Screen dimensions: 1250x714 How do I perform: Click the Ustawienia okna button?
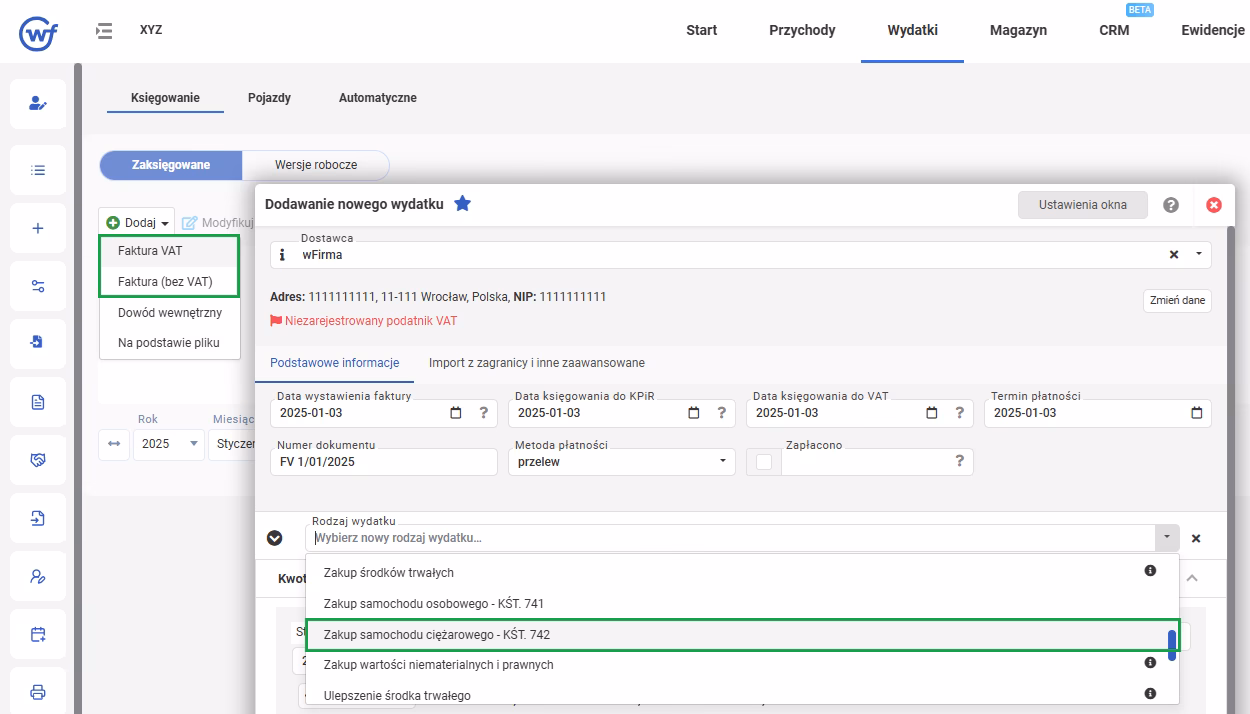tap(1082, 205)
